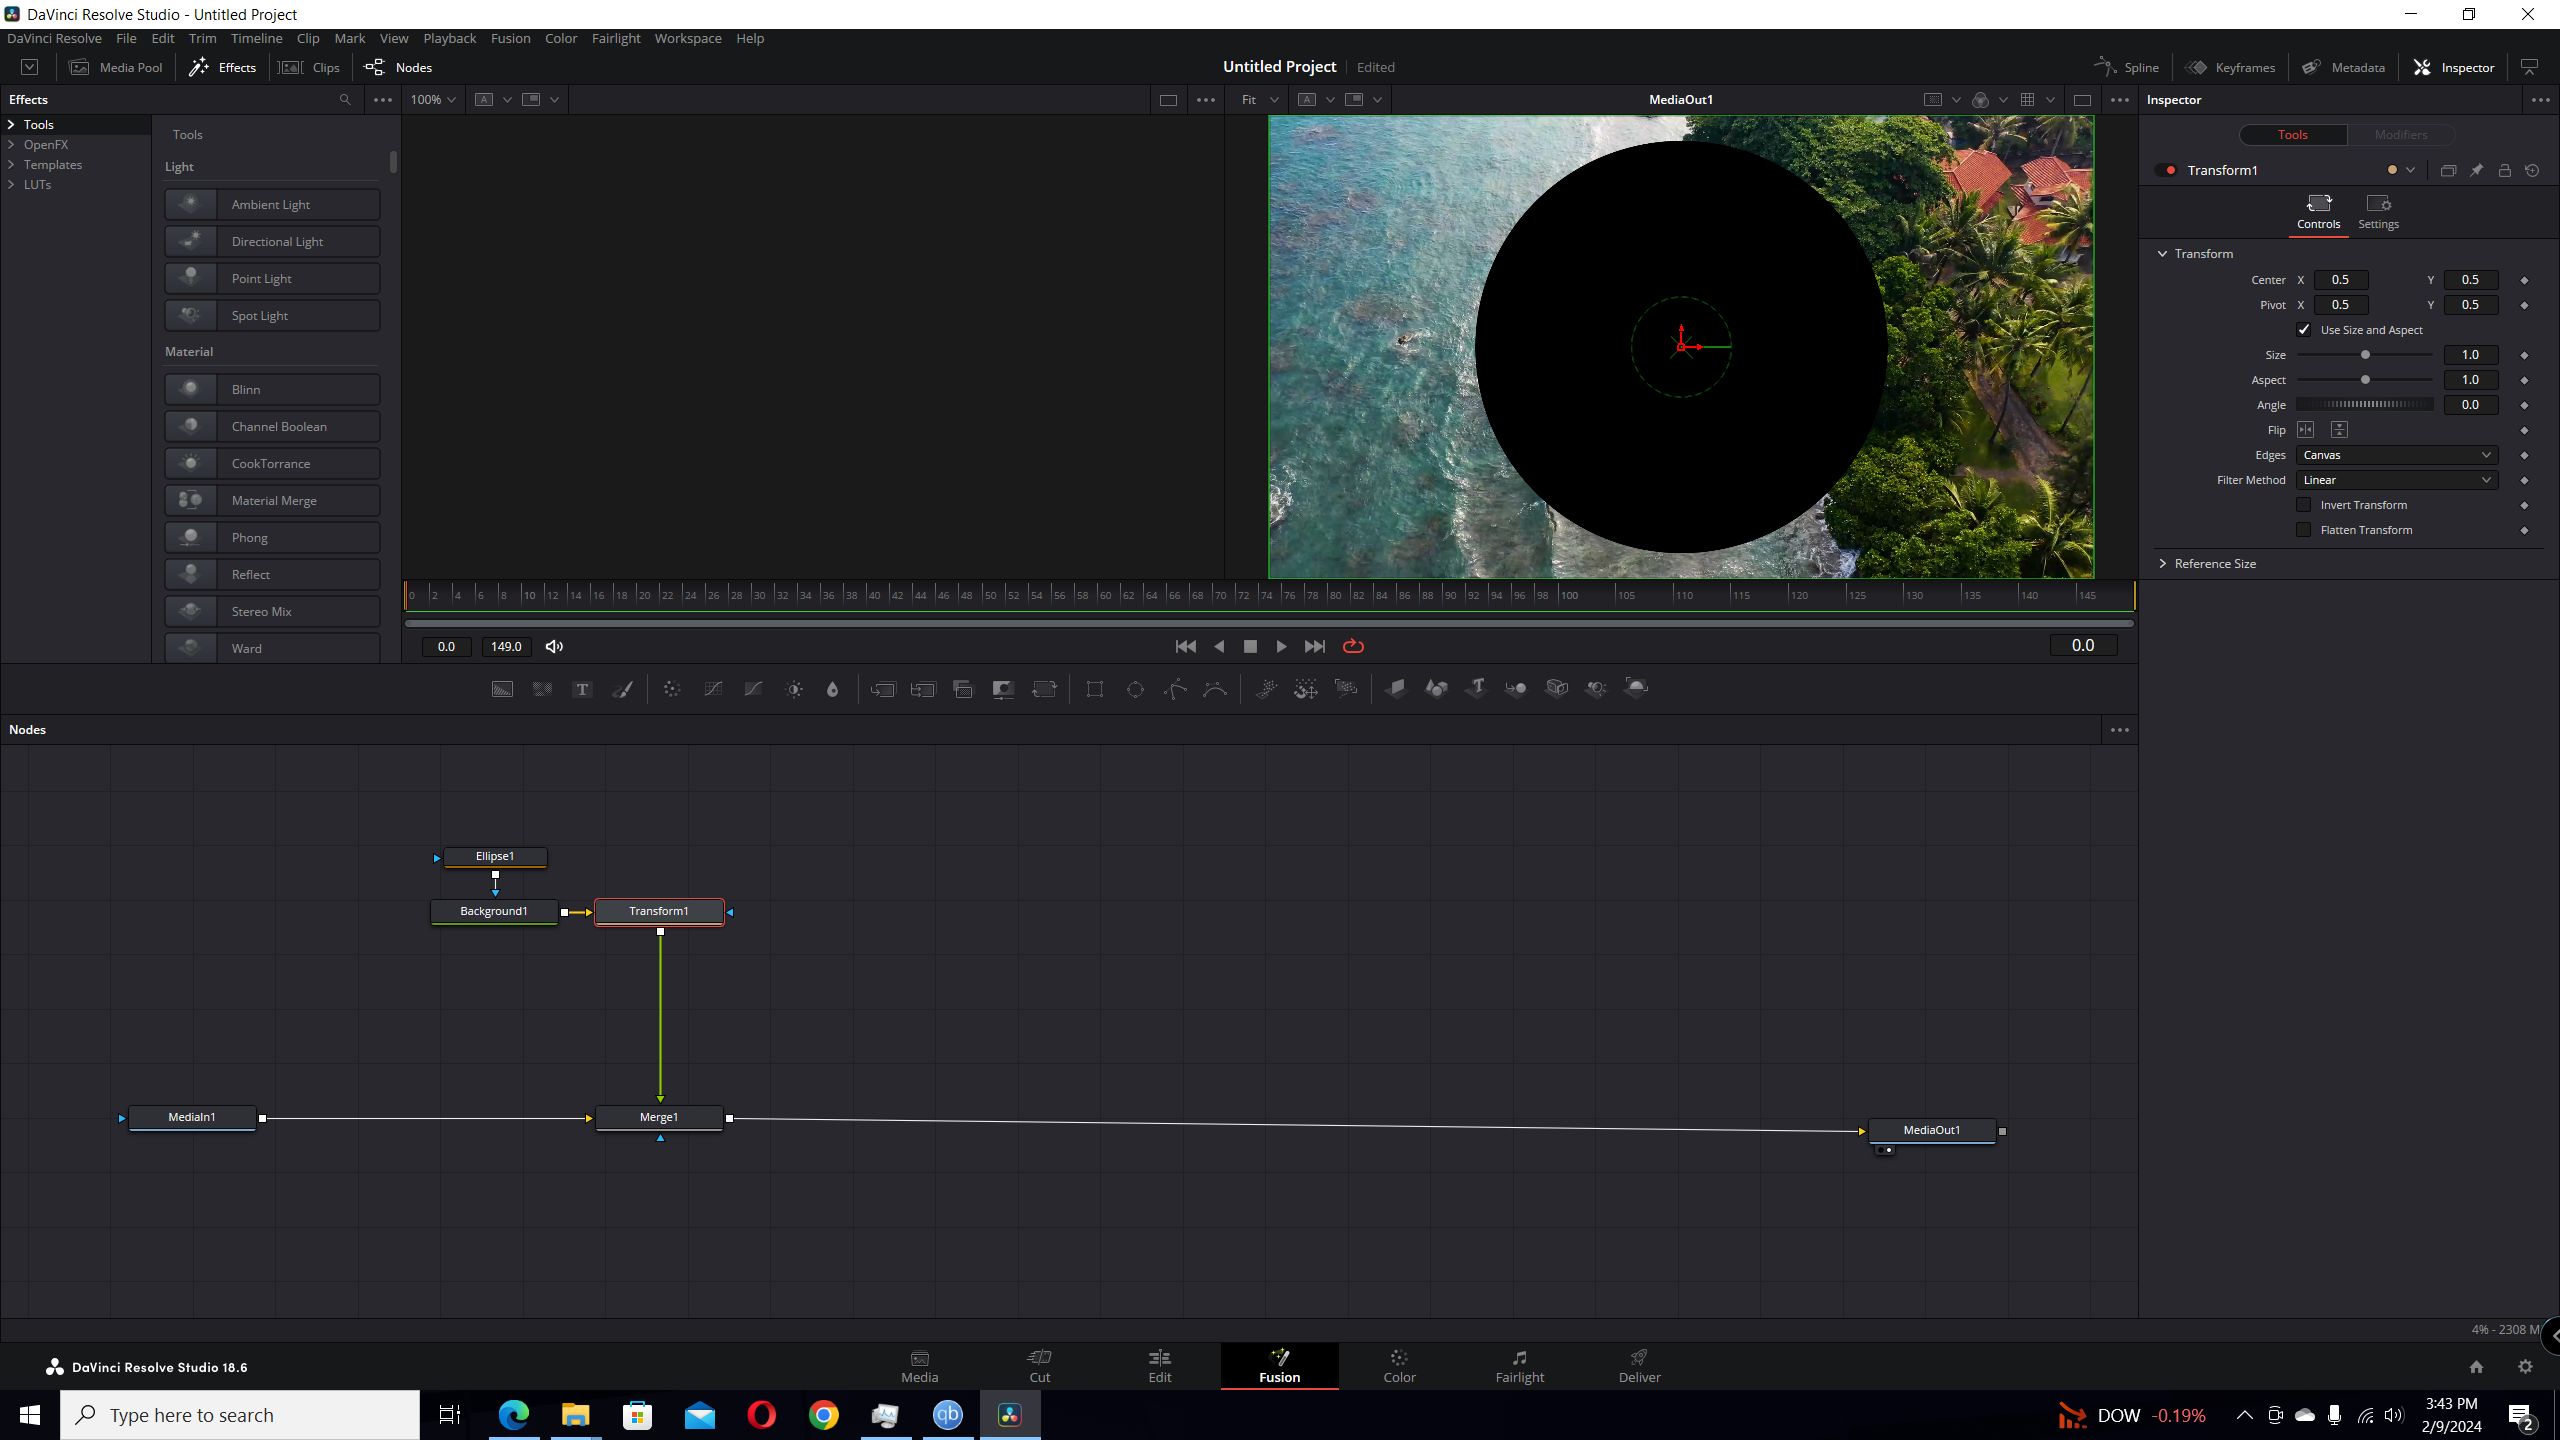Viewport: 2560px width, 1440px height.
Task: Add an Ellipse mask from the toolbar
Action: (1135, 689)
